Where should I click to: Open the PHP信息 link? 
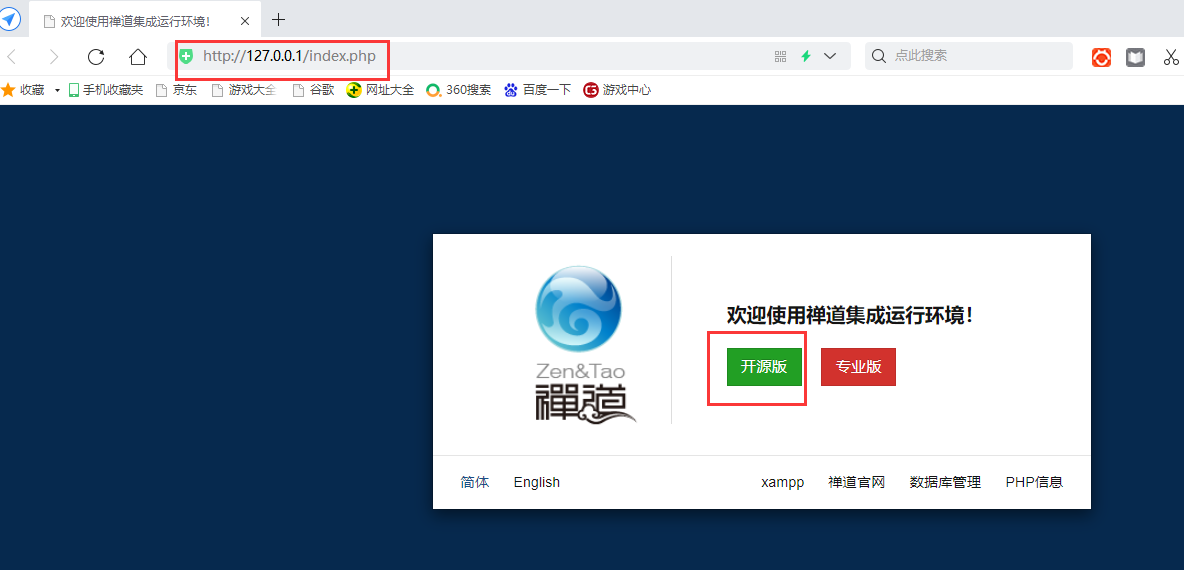pos(1034,482)
